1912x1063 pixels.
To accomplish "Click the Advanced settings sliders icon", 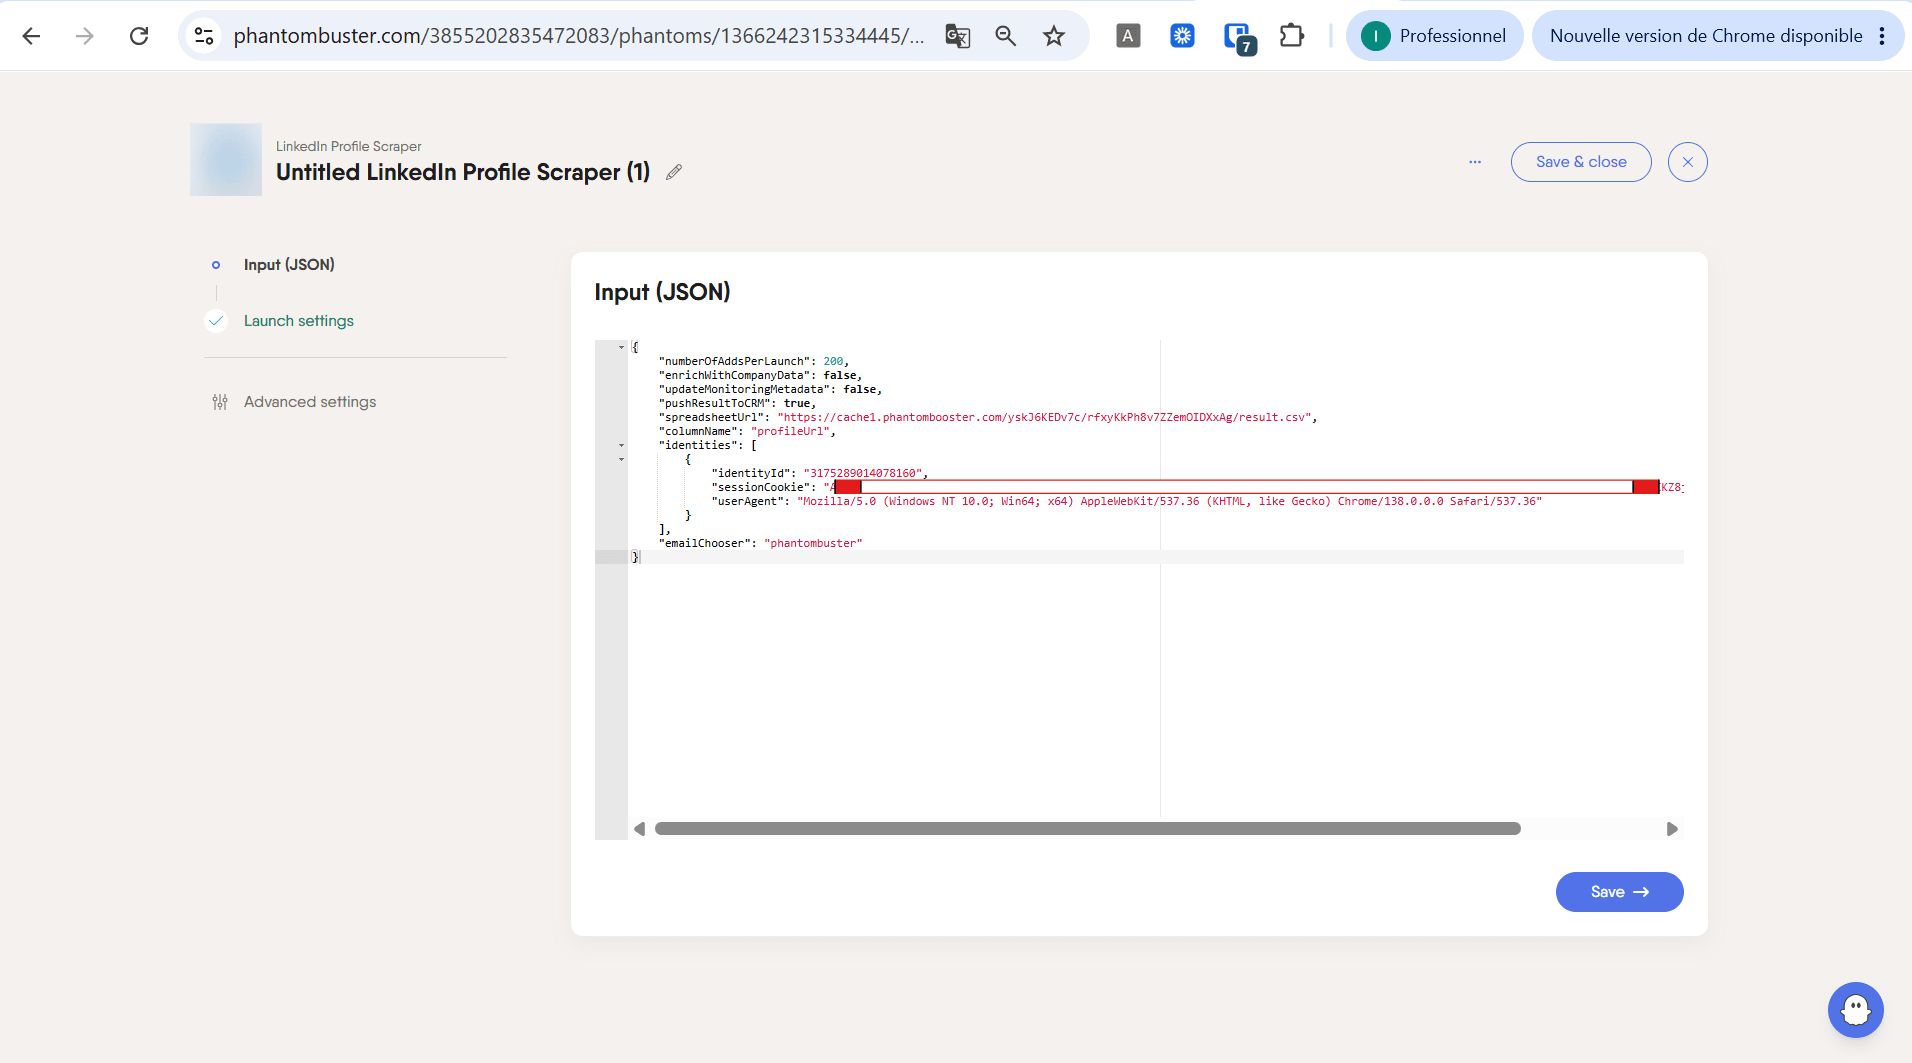I will pos(220,402).
